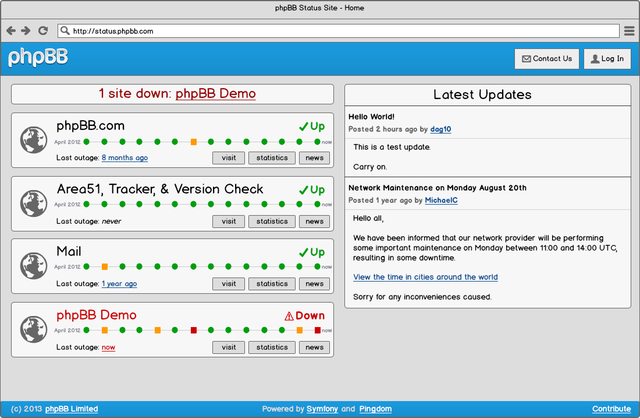Click the last red marker on phpBB Demo timeline

[317, 330]
